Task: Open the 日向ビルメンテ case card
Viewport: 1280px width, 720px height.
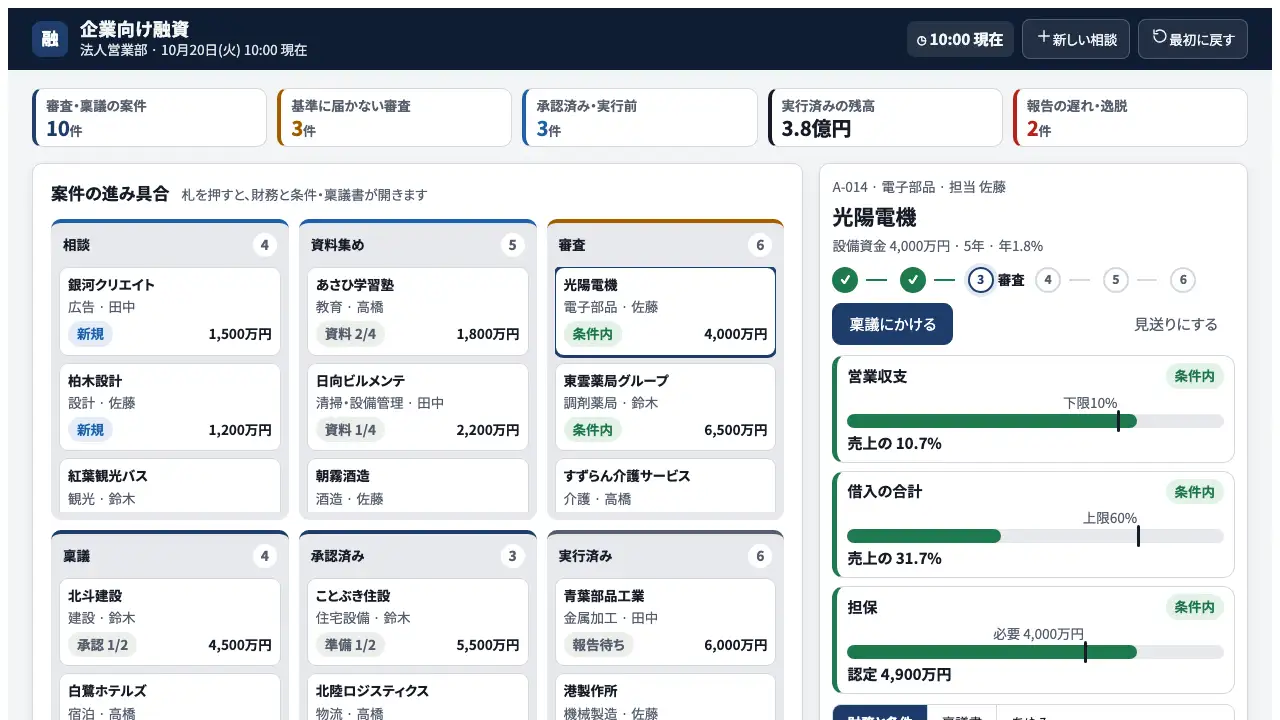Action: pos(418,407)
